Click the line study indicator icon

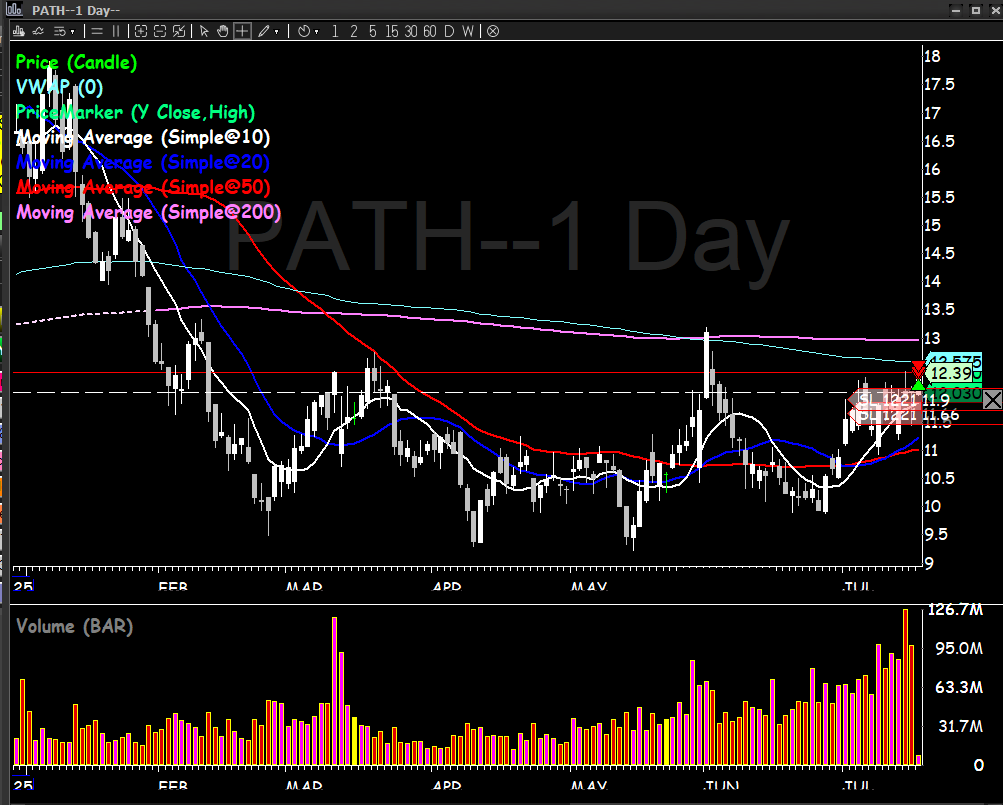(38, 31)
